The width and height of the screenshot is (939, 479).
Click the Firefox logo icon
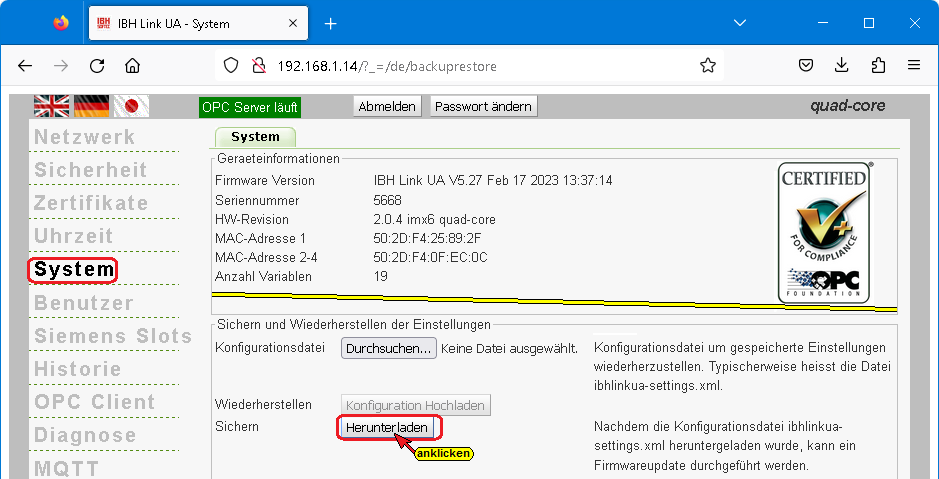(61, 23)
